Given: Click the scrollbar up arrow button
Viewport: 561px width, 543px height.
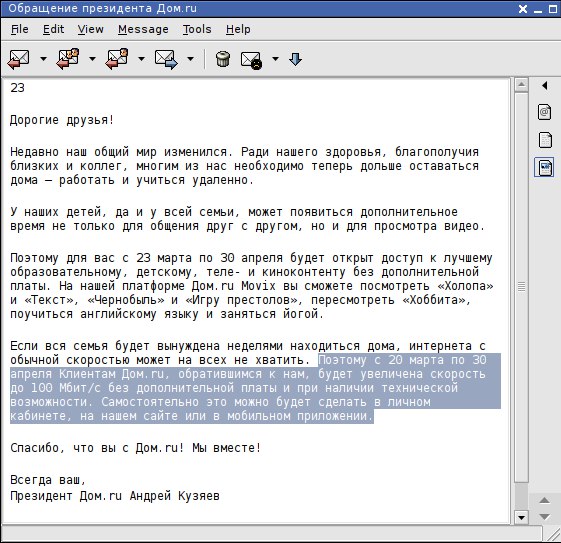Looking at the screenshot, I should (521, 85).
